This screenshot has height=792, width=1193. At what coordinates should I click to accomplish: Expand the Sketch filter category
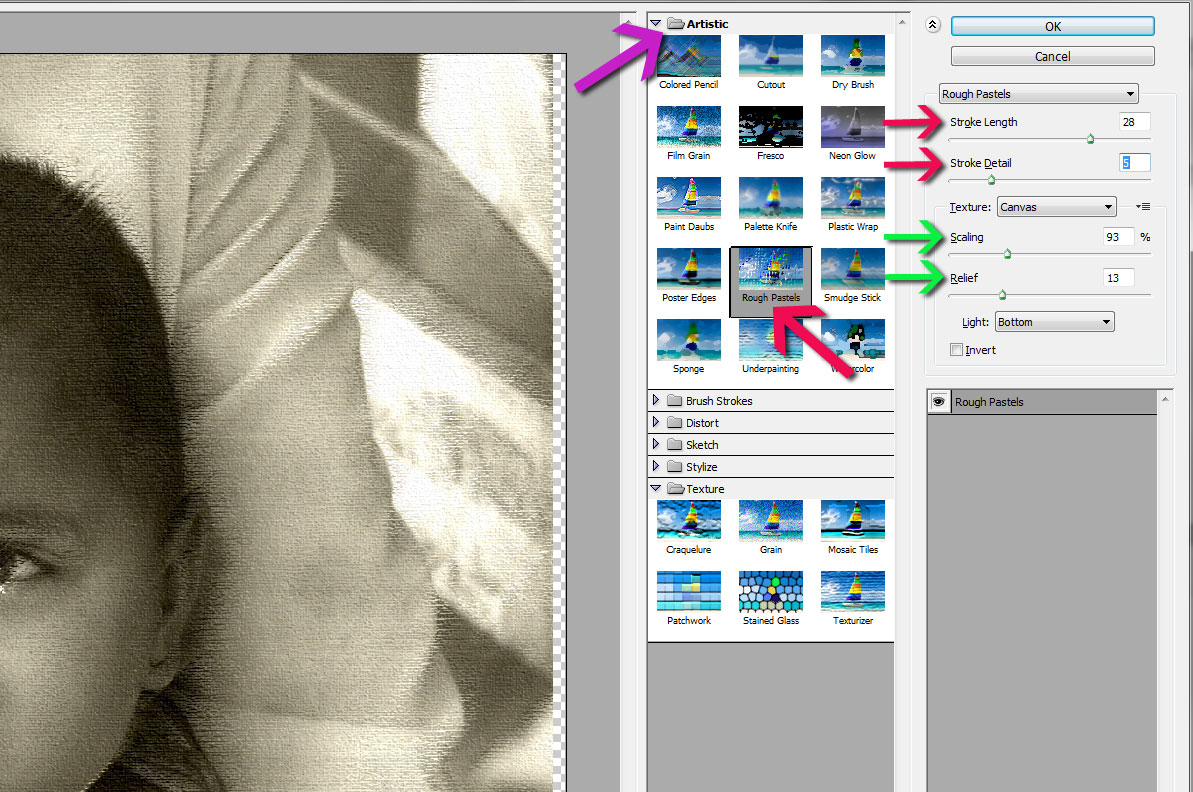656,445
